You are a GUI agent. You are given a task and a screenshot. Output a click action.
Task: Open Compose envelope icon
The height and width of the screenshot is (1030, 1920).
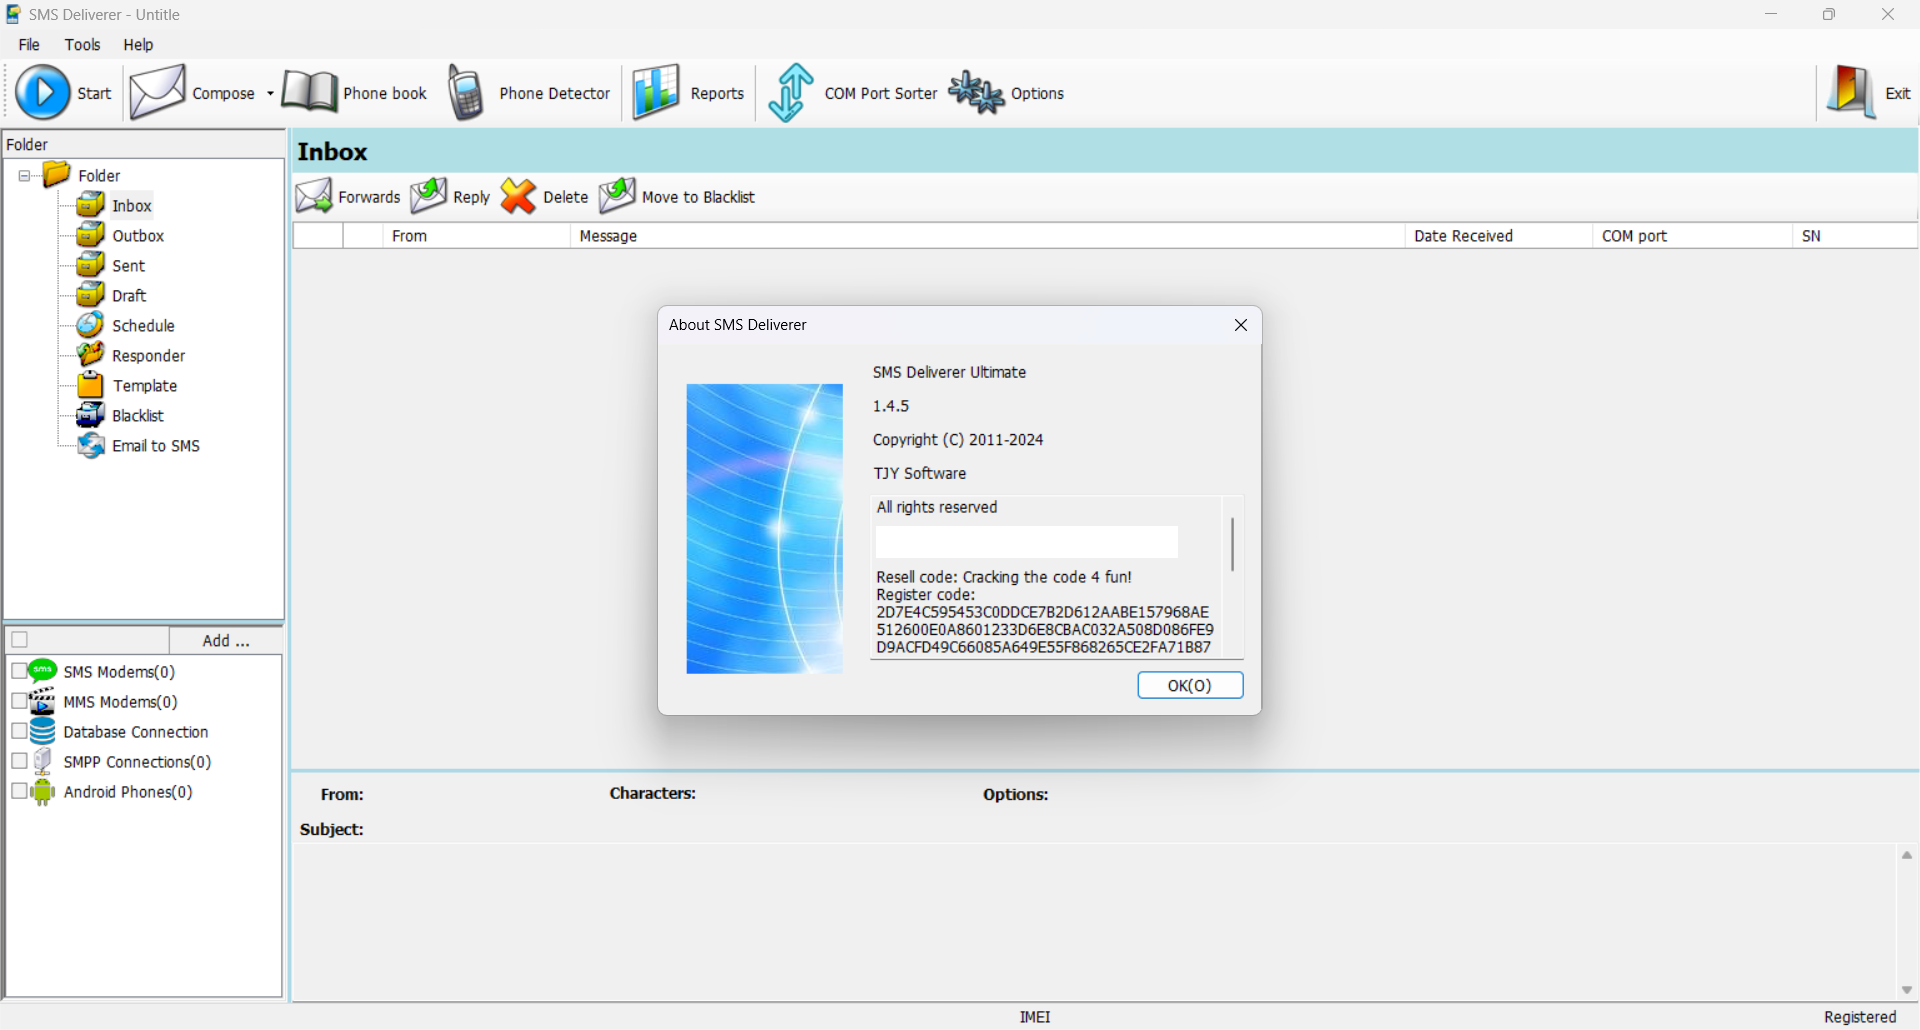pos(158,92)
